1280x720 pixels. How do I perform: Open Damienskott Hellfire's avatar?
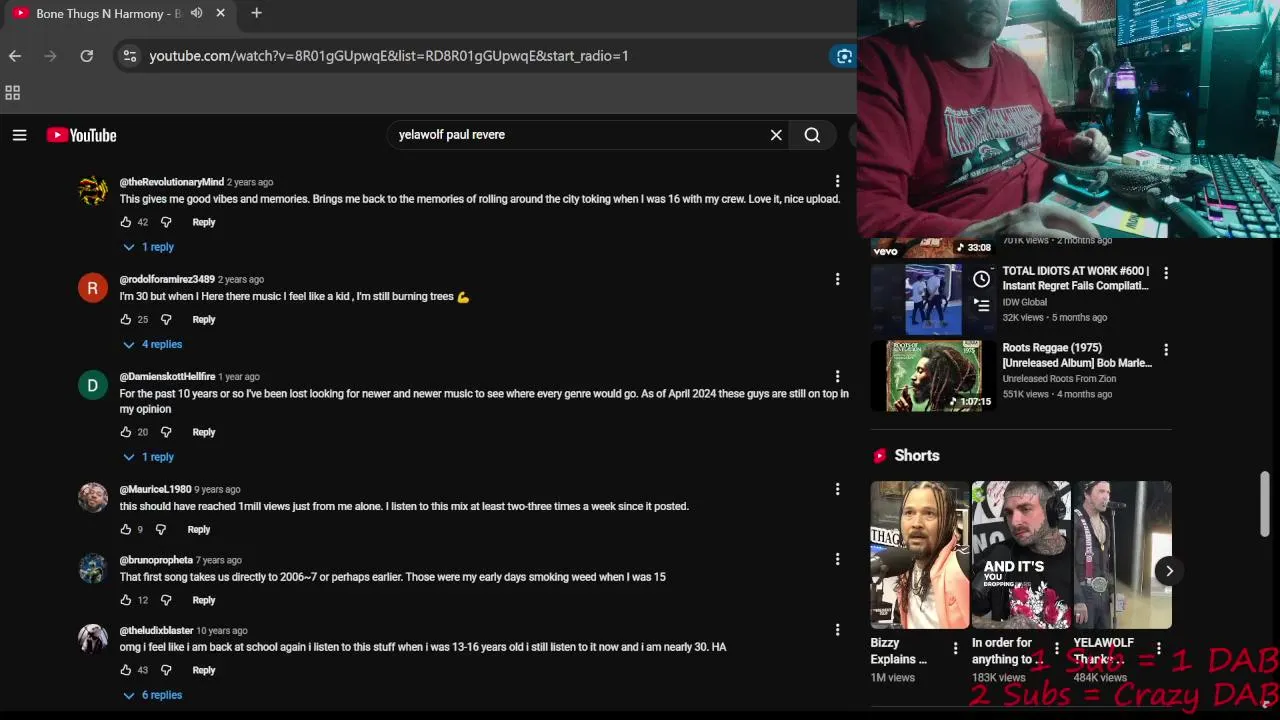(93, 385)
